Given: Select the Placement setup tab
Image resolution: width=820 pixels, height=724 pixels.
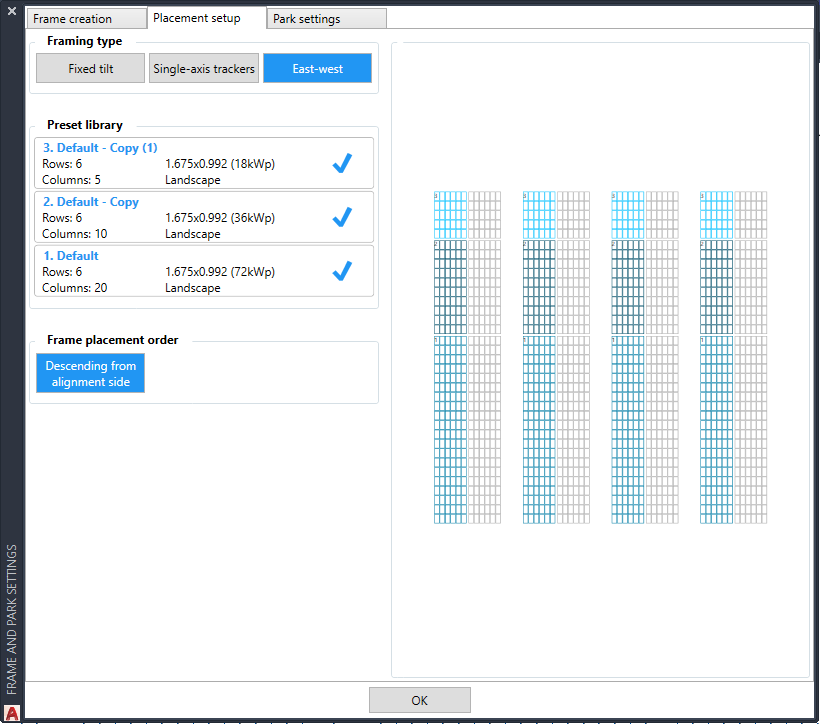Looking at the screenshot, I should (197, 18).
